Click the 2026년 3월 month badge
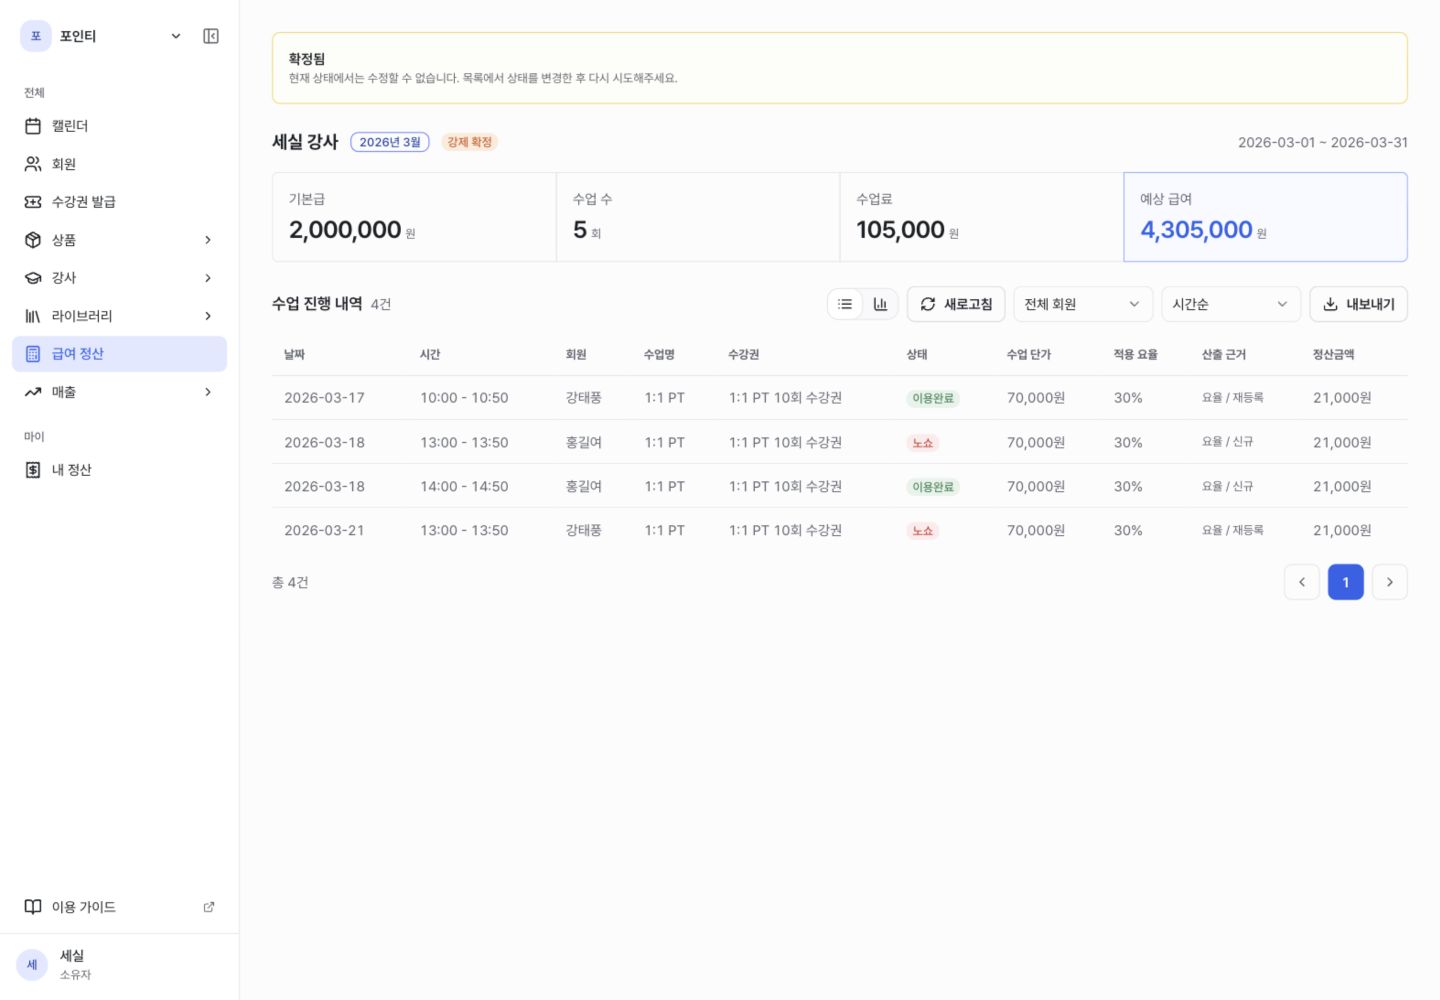 (390, 142)
